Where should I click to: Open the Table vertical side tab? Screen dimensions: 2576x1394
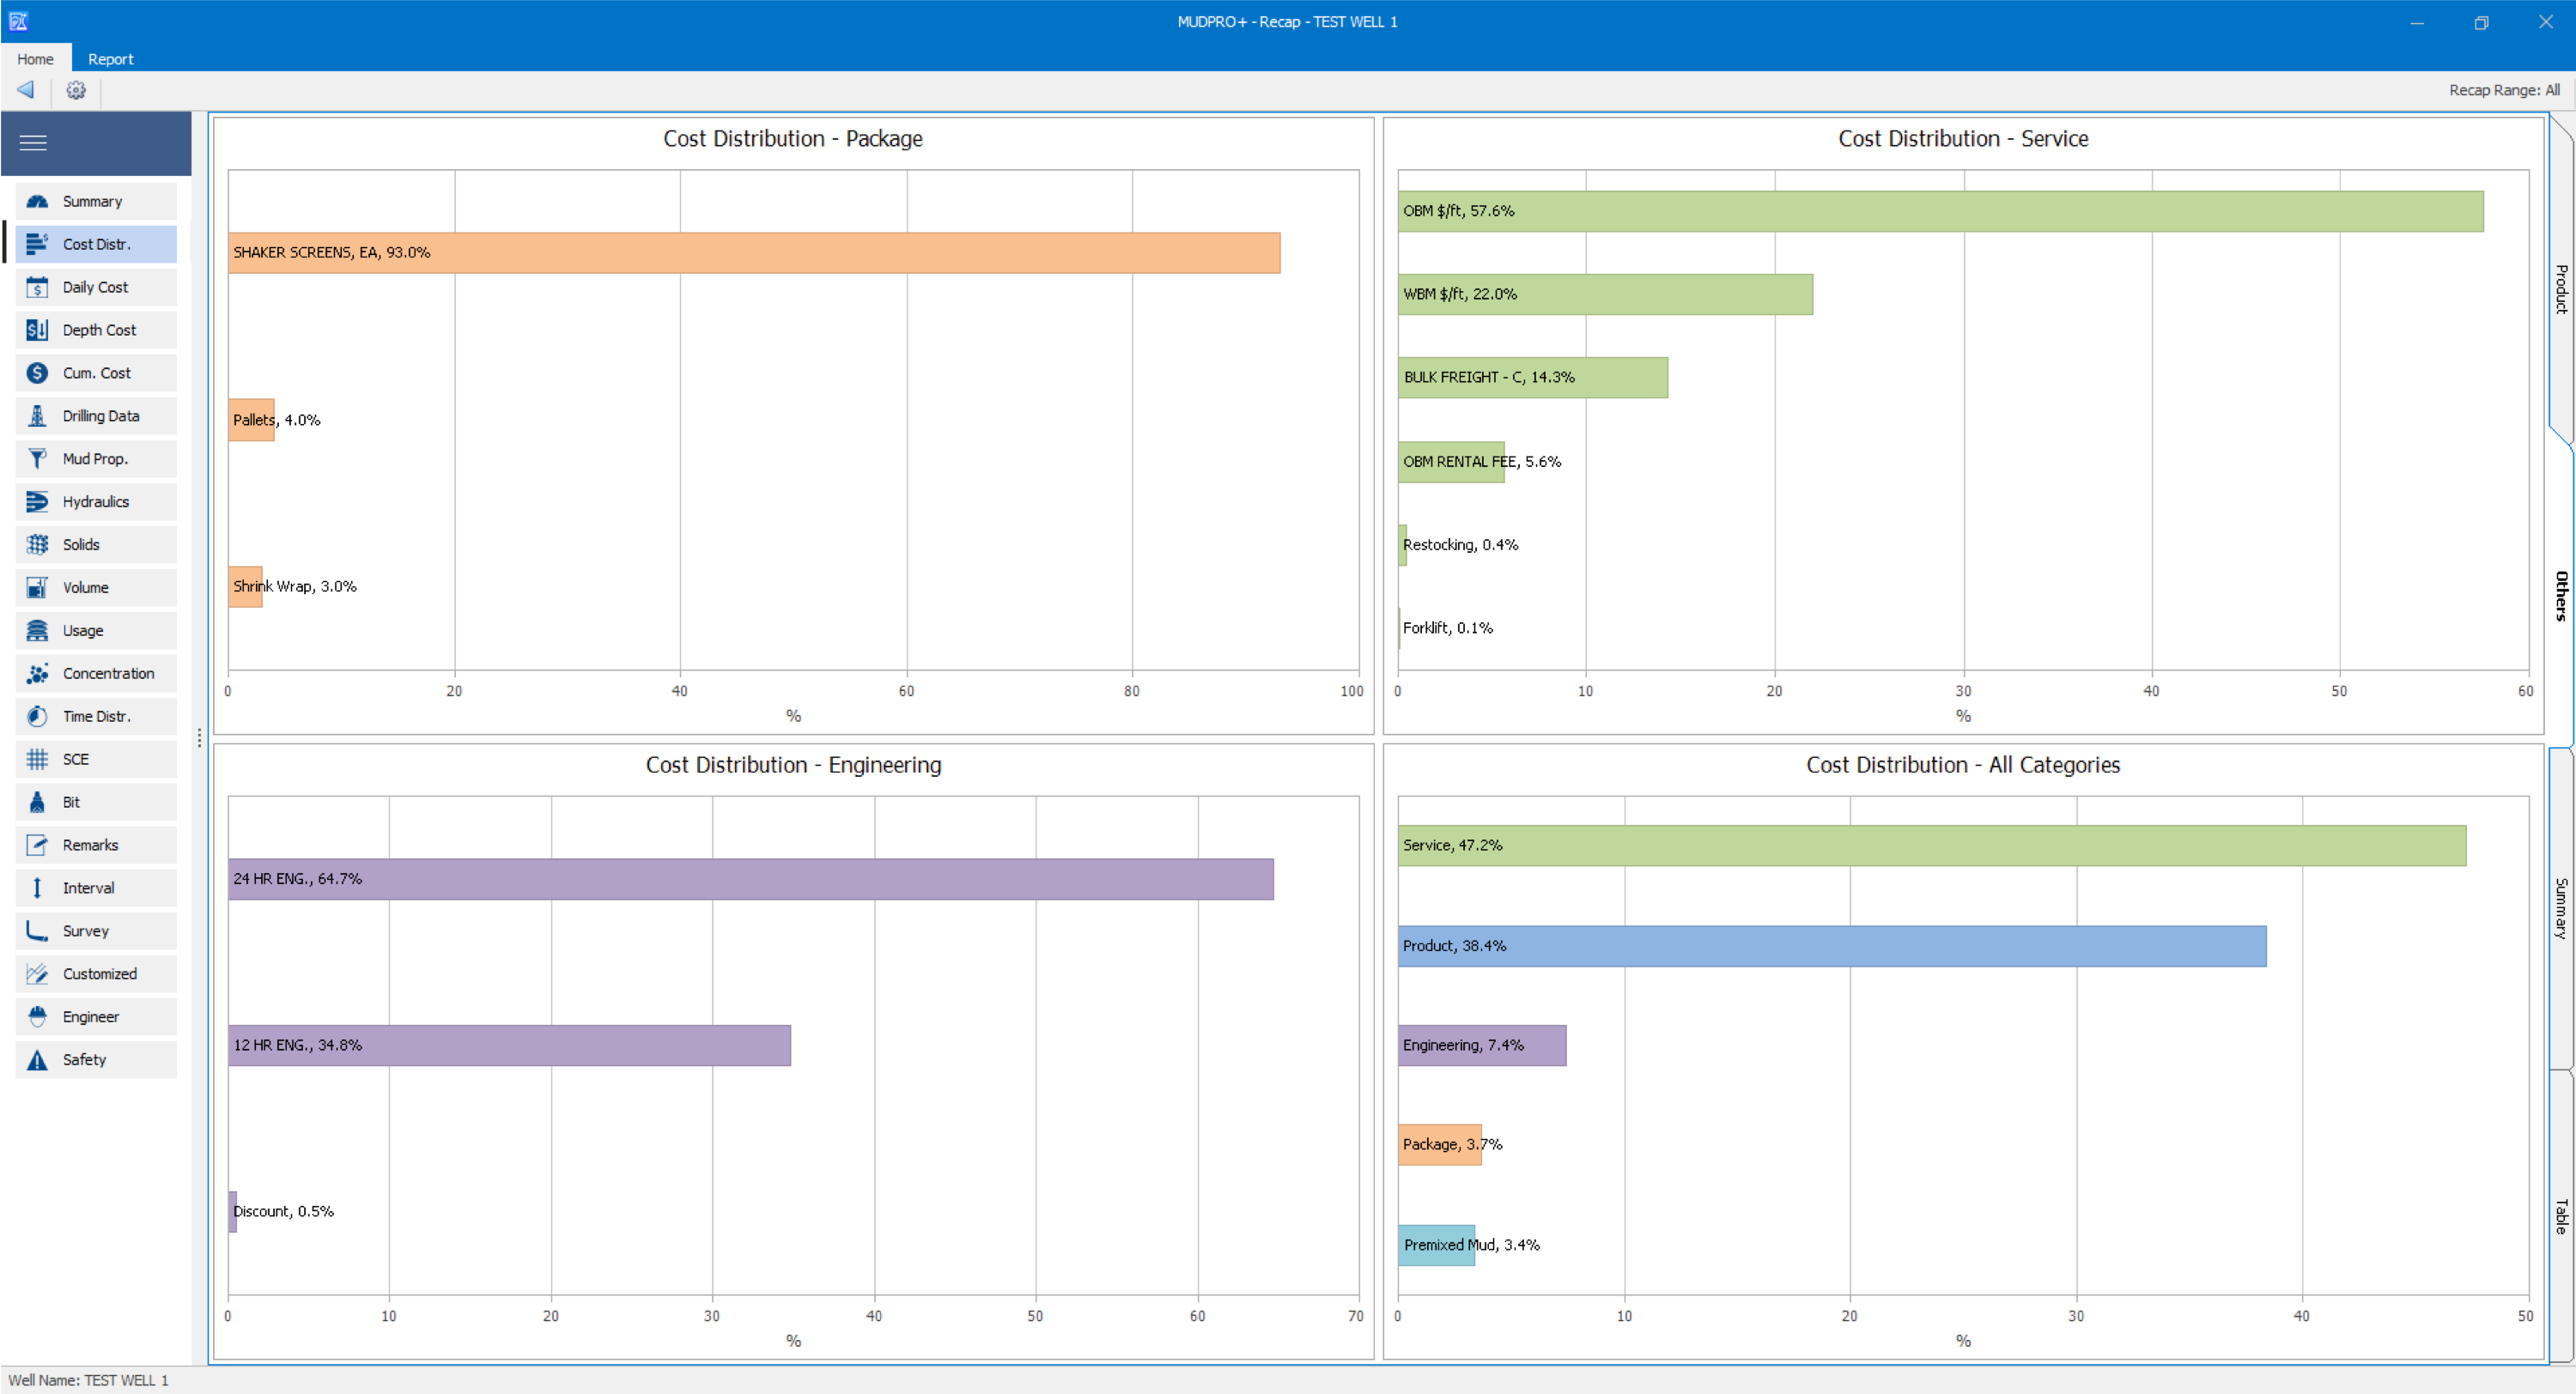pos(2561,1216)
